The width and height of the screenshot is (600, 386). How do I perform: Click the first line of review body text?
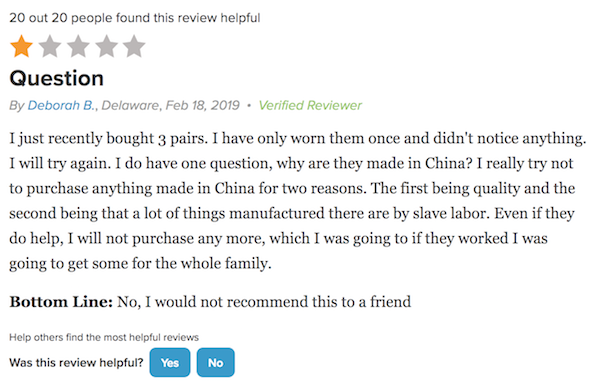tap(298, 138)
